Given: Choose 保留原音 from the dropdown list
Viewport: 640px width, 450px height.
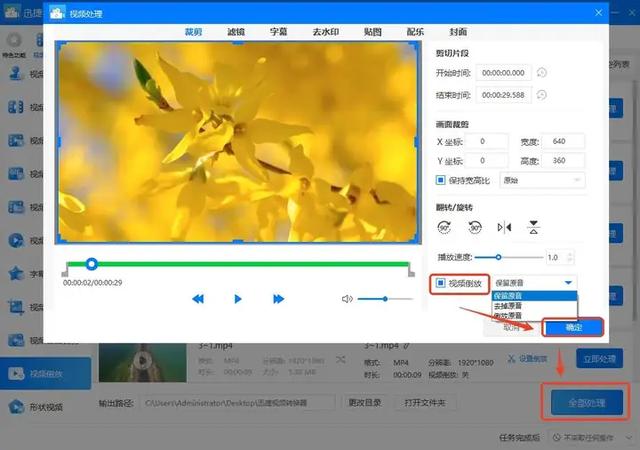Looking at the screenshot, I should pyautogui.click(x=534, y=296).
